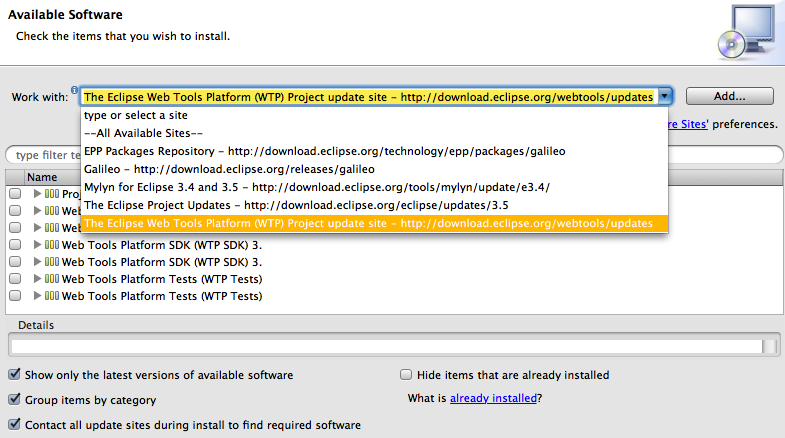Expand the Proj tree row triangle
Viewport: 785px width, 438px height.
point(37,194)
